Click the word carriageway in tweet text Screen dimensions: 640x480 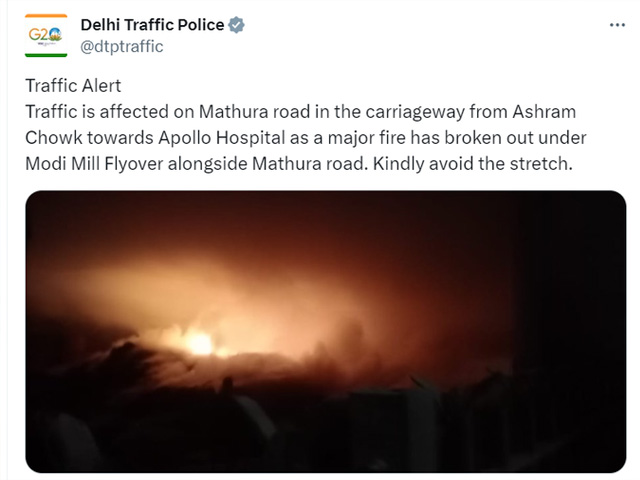(415, 112)
